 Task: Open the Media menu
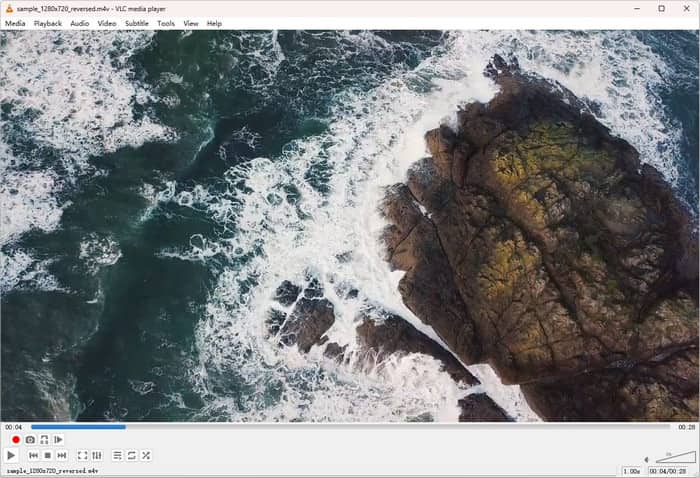(15, 23)
